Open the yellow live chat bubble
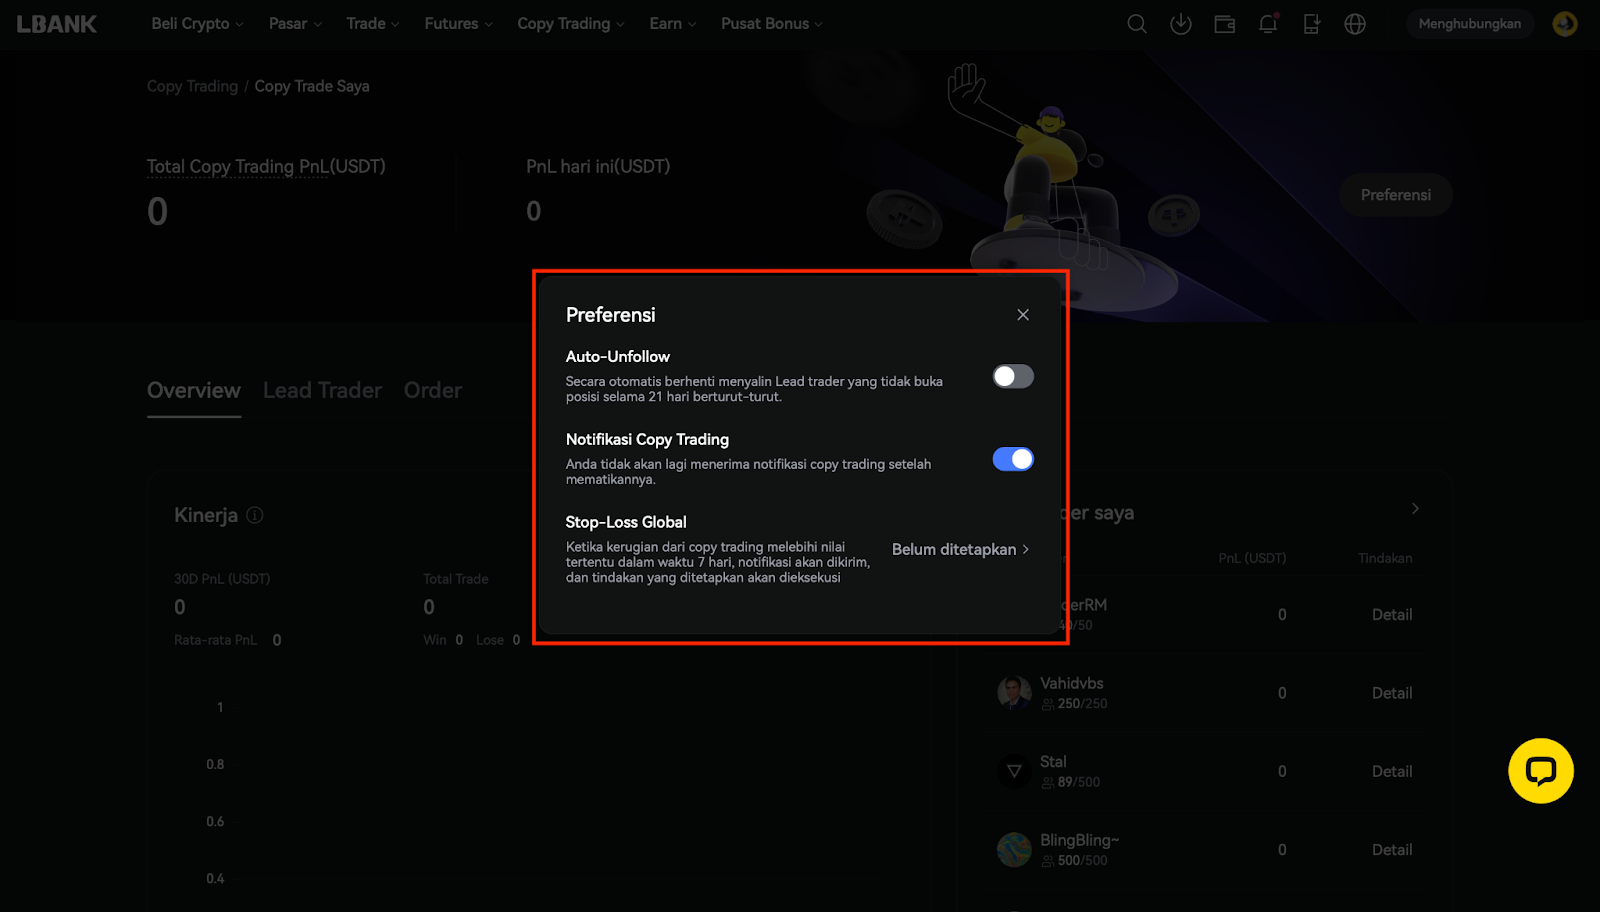Screen dimensions: 1600x912 coord(1540,771)
